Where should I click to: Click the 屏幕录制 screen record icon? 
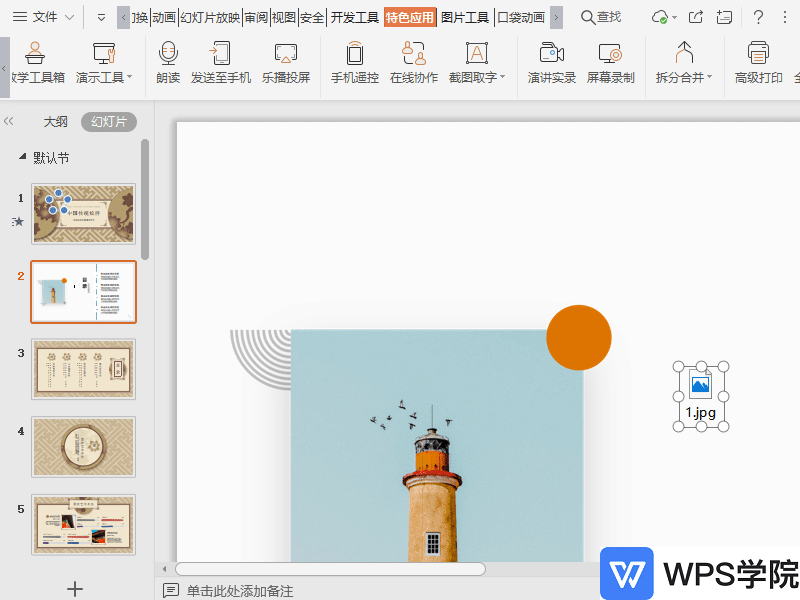610,62
